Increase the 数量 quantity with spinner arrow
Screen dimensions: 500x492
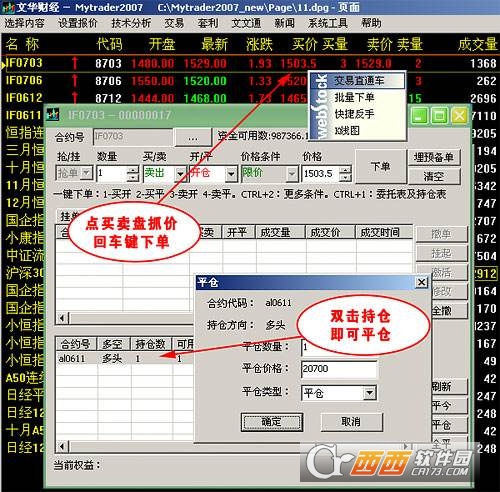pyautogui.click(x=133, y=169)
